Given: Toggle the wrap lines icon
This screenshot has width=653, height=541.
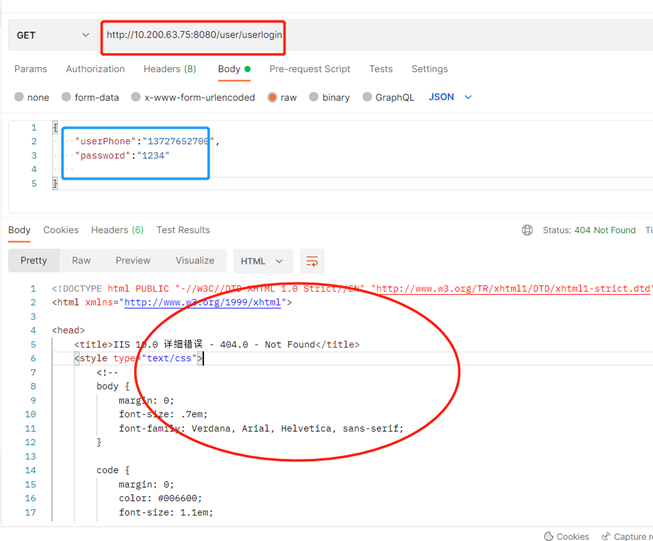Looking at the screenshot, I should 312,261.
